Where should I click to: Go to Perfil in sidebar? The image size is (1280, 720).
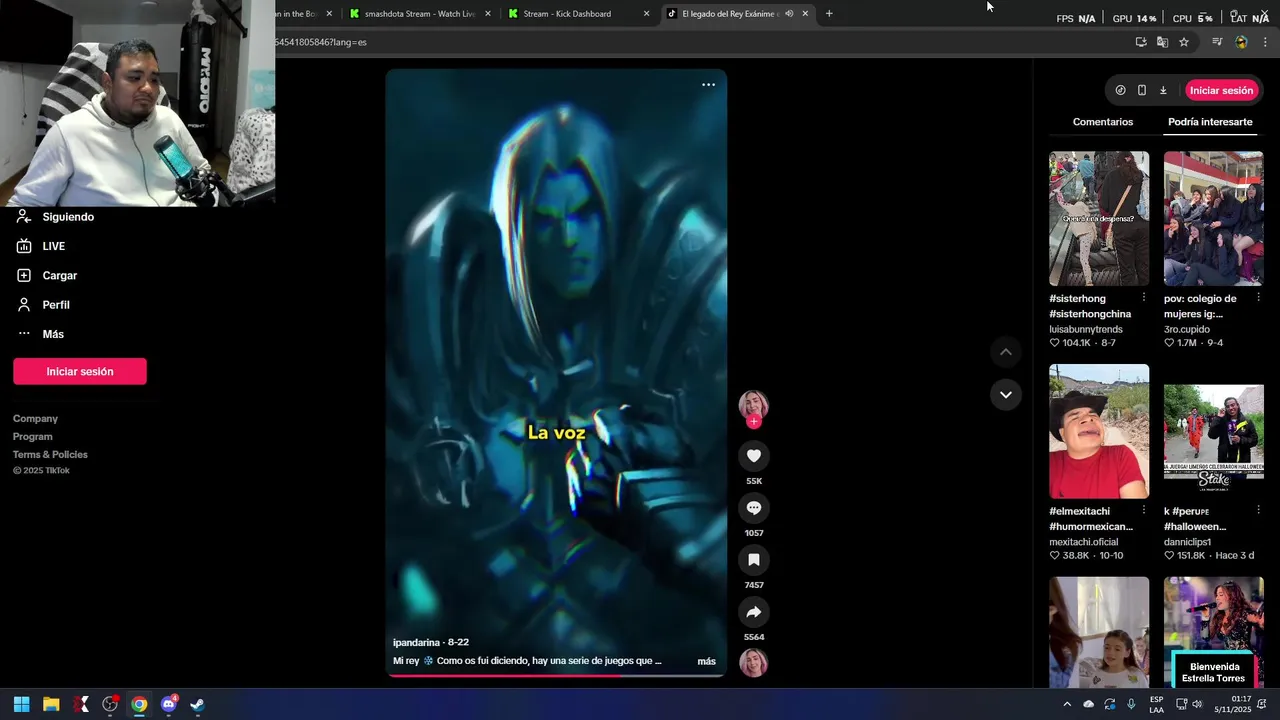tap(43, 305)
